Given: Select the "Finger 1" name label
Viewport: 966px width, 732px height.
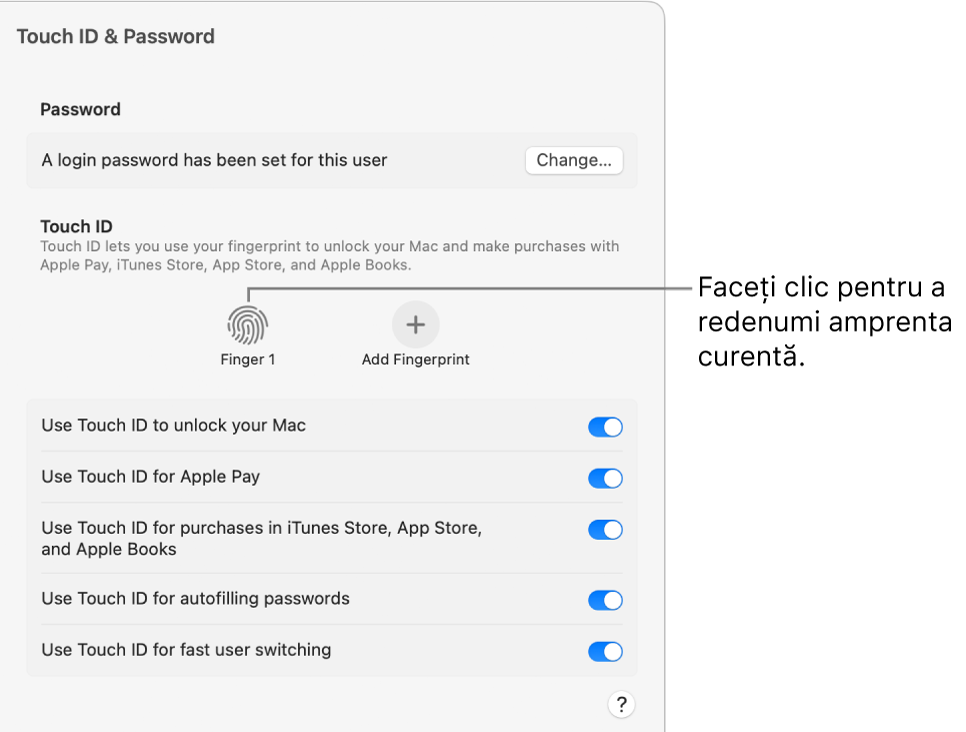Looking at the screenshot, I should coord(248,360).
